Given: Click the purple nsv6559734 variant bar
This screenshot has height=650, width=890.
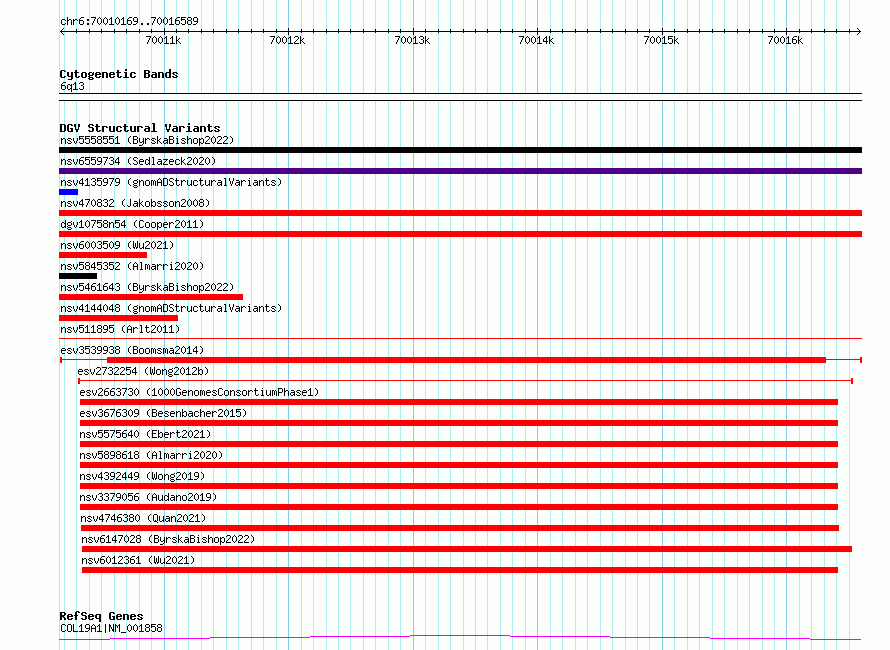Looking at the screenshot, I should click(x=460, y=171).
